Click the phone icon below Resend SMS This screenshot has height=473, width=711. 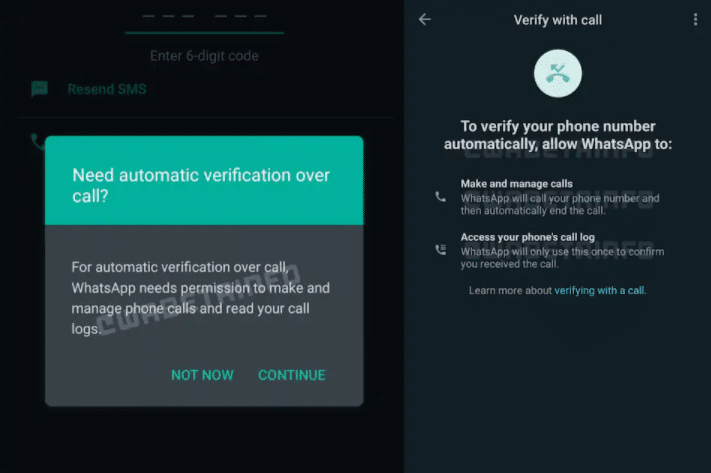pyautogui.click(x=37, y=141)
